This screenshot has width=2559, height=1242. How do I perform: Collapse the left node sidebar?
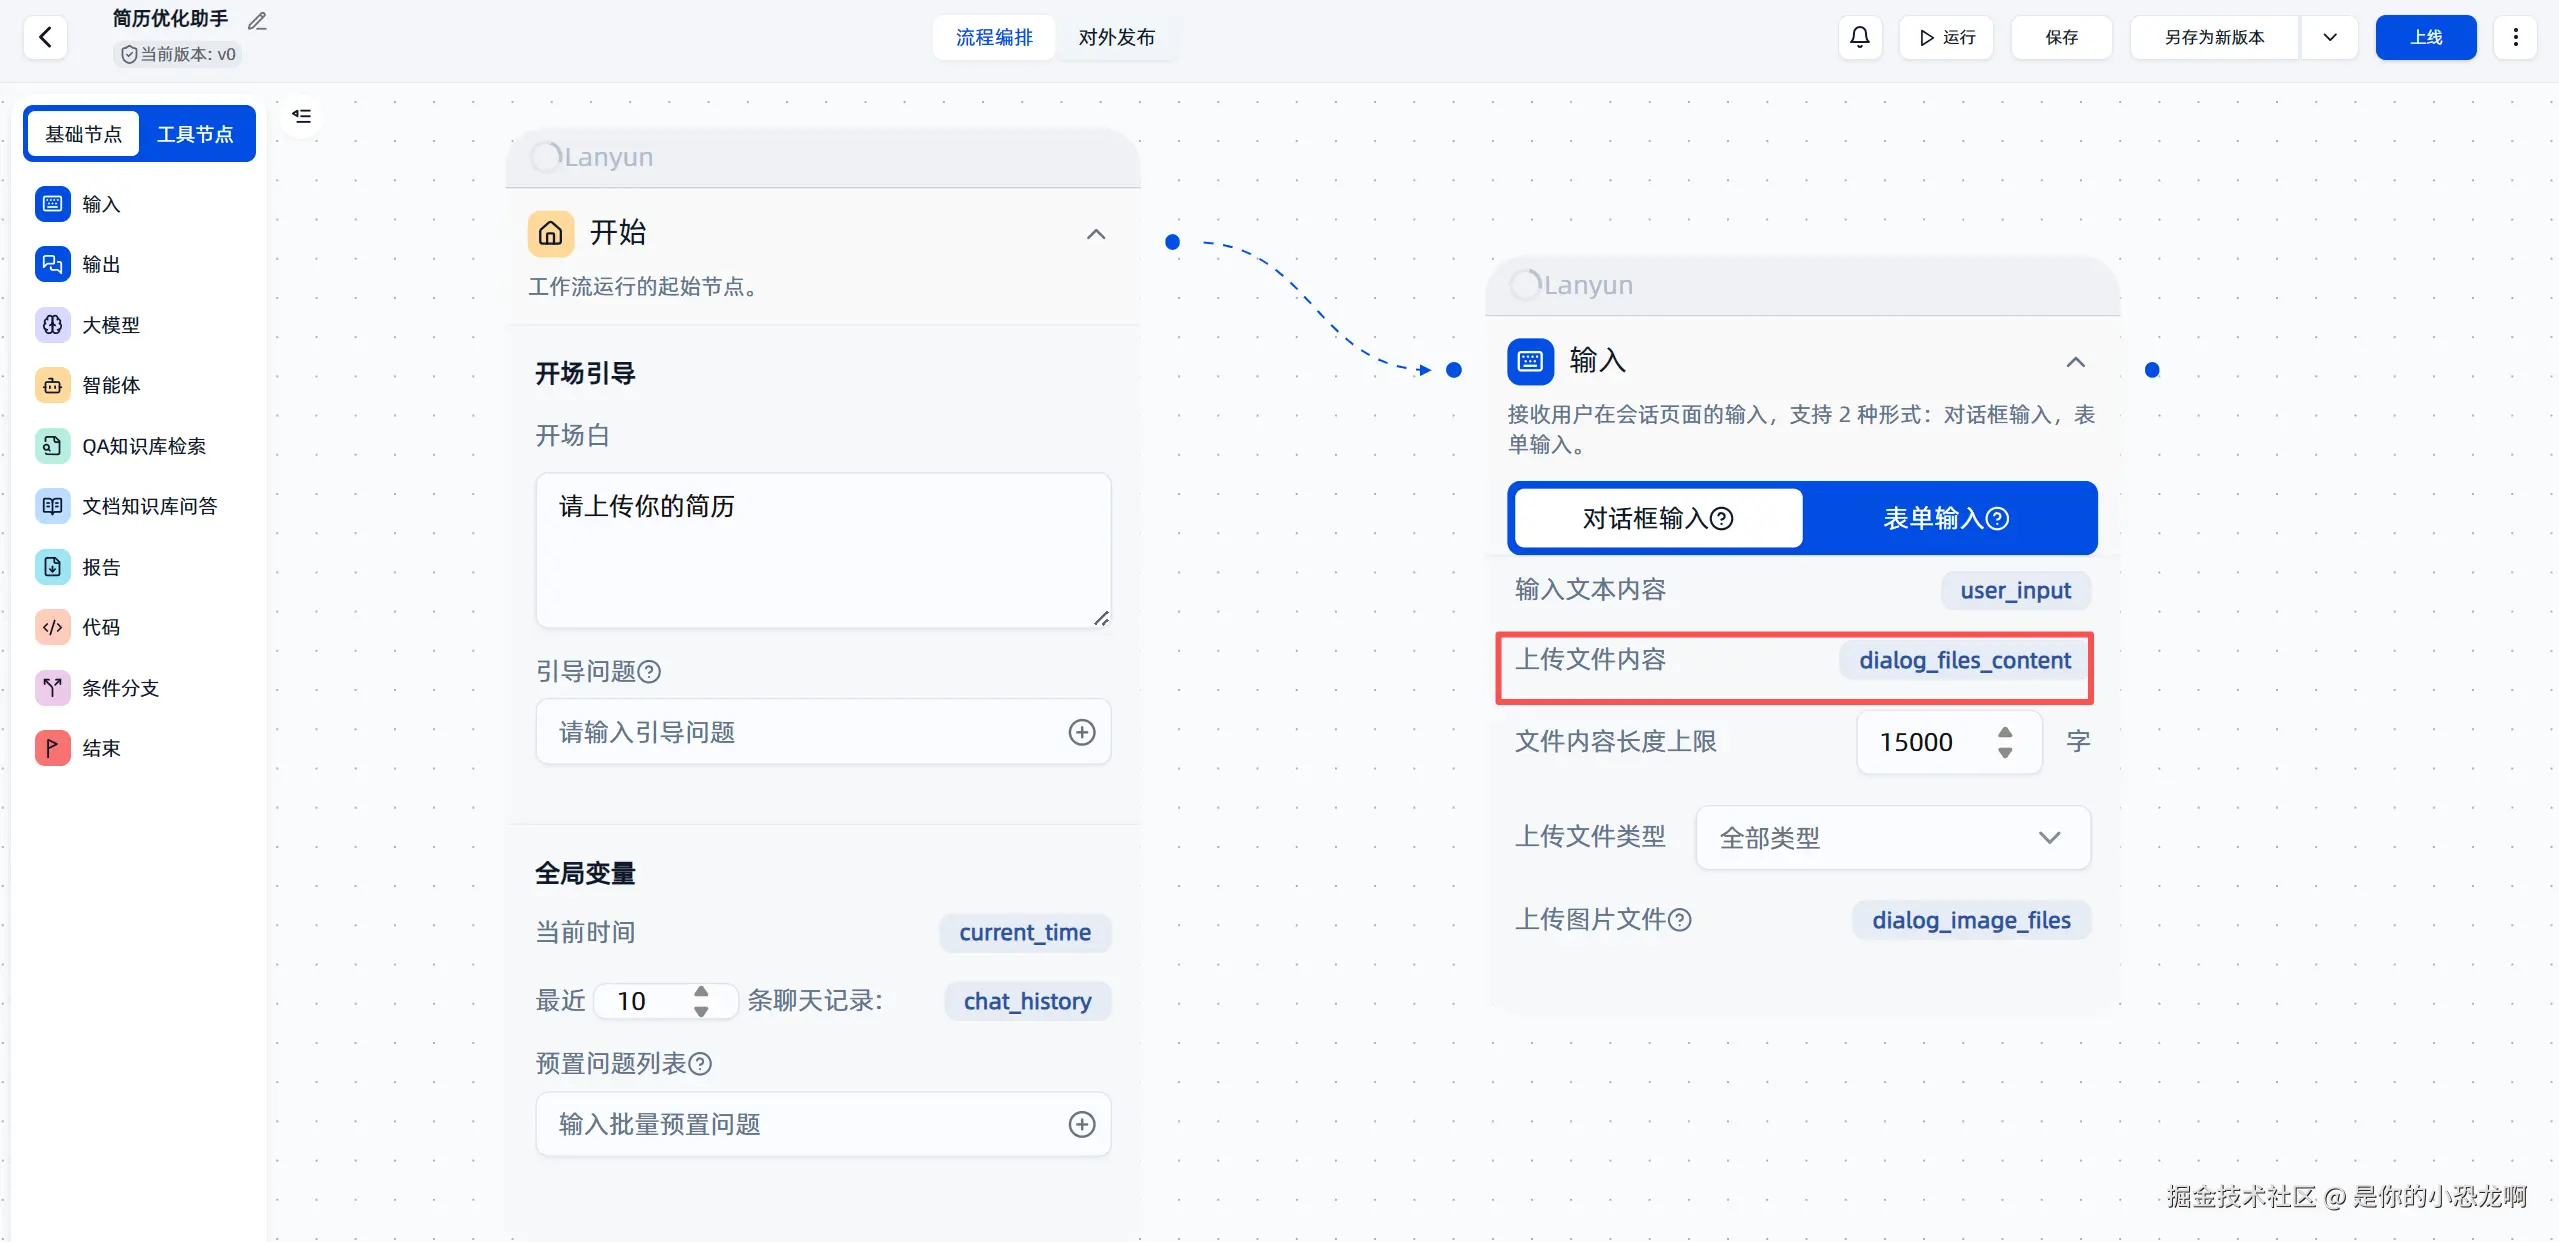pos(301,116)
